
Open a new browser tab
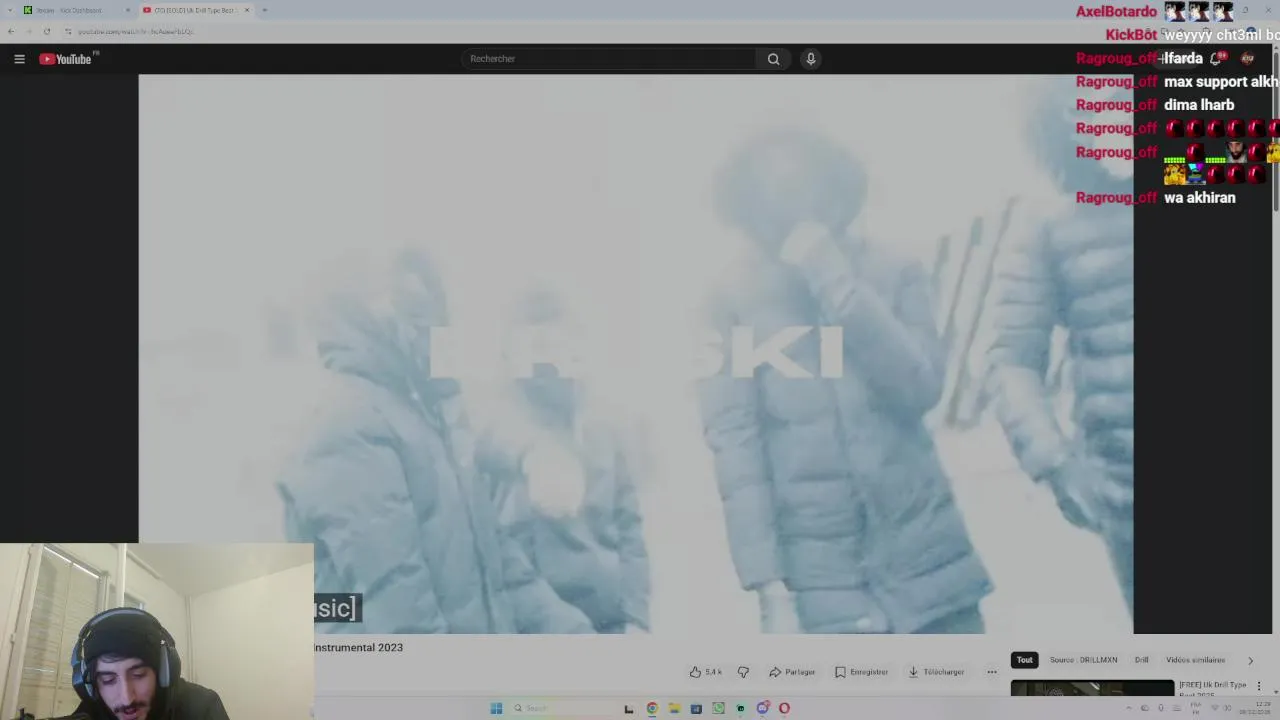pos(265,10)
